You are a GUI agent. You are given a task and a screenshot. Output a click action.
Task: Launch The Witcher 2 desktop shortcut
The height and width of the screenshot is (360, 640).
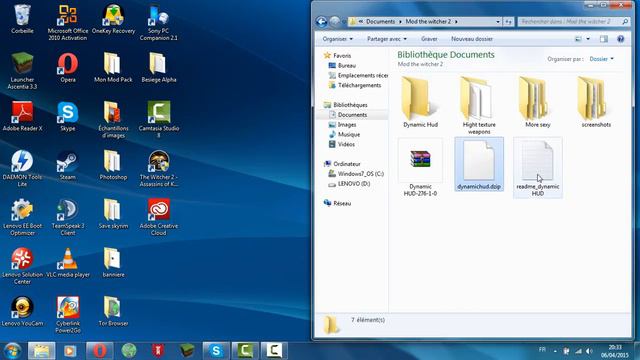pos(158,168)
